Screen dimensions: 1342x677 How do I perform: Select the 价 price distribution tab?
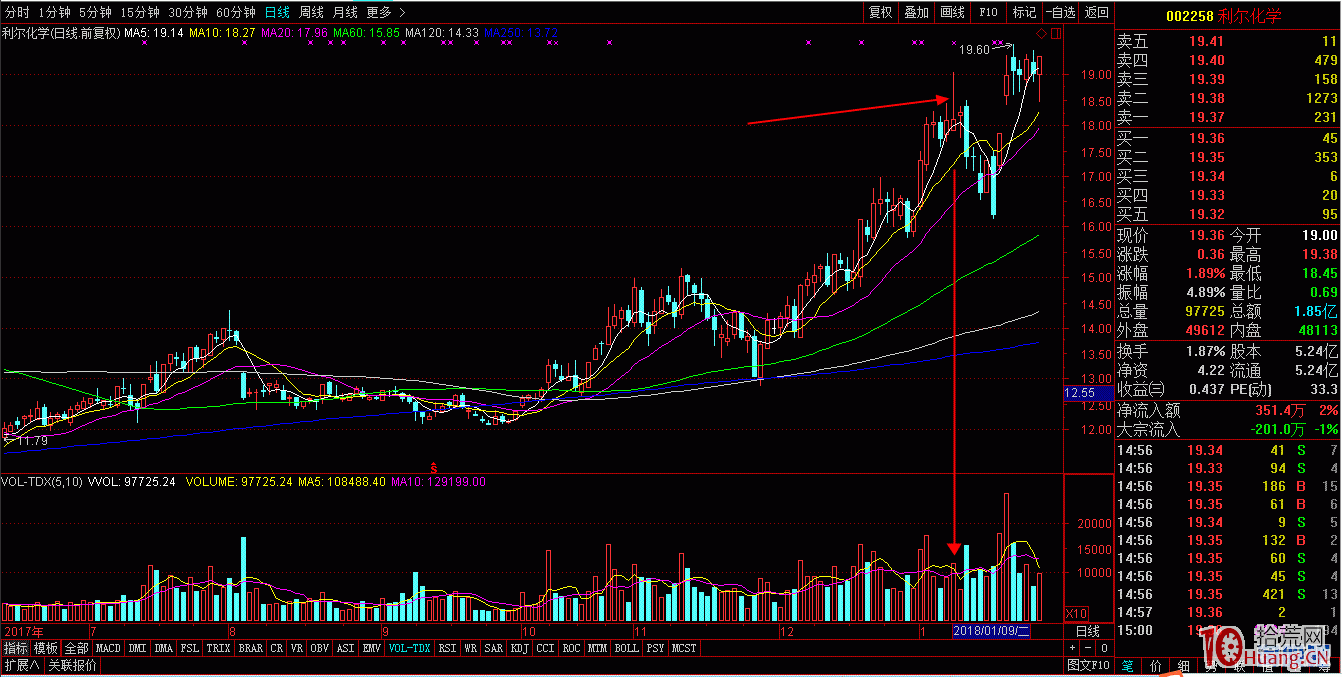pyautogui.click(x=1156, y=665)
